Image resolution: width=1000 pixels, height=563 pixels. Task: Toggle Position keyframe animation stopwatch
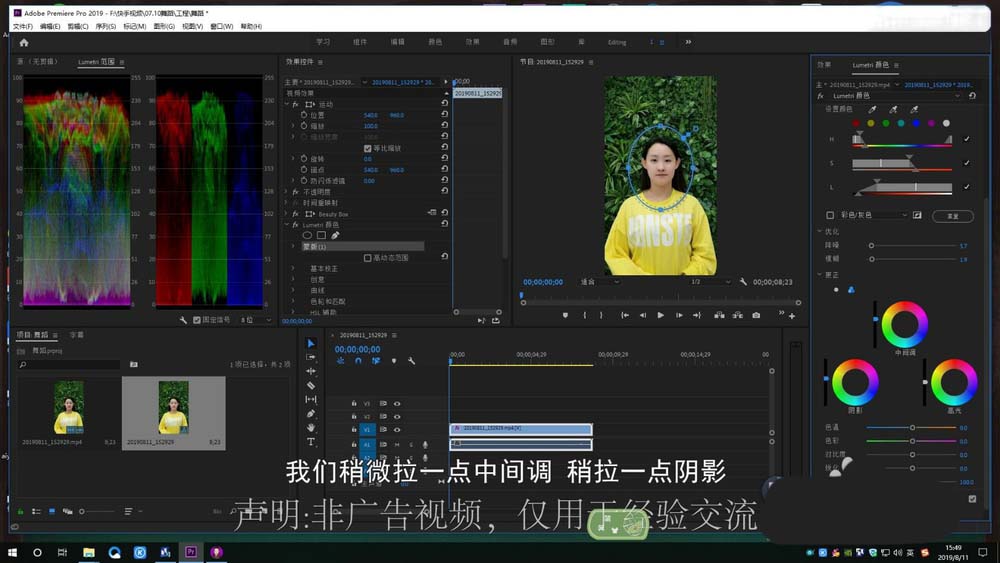point(304,115)
